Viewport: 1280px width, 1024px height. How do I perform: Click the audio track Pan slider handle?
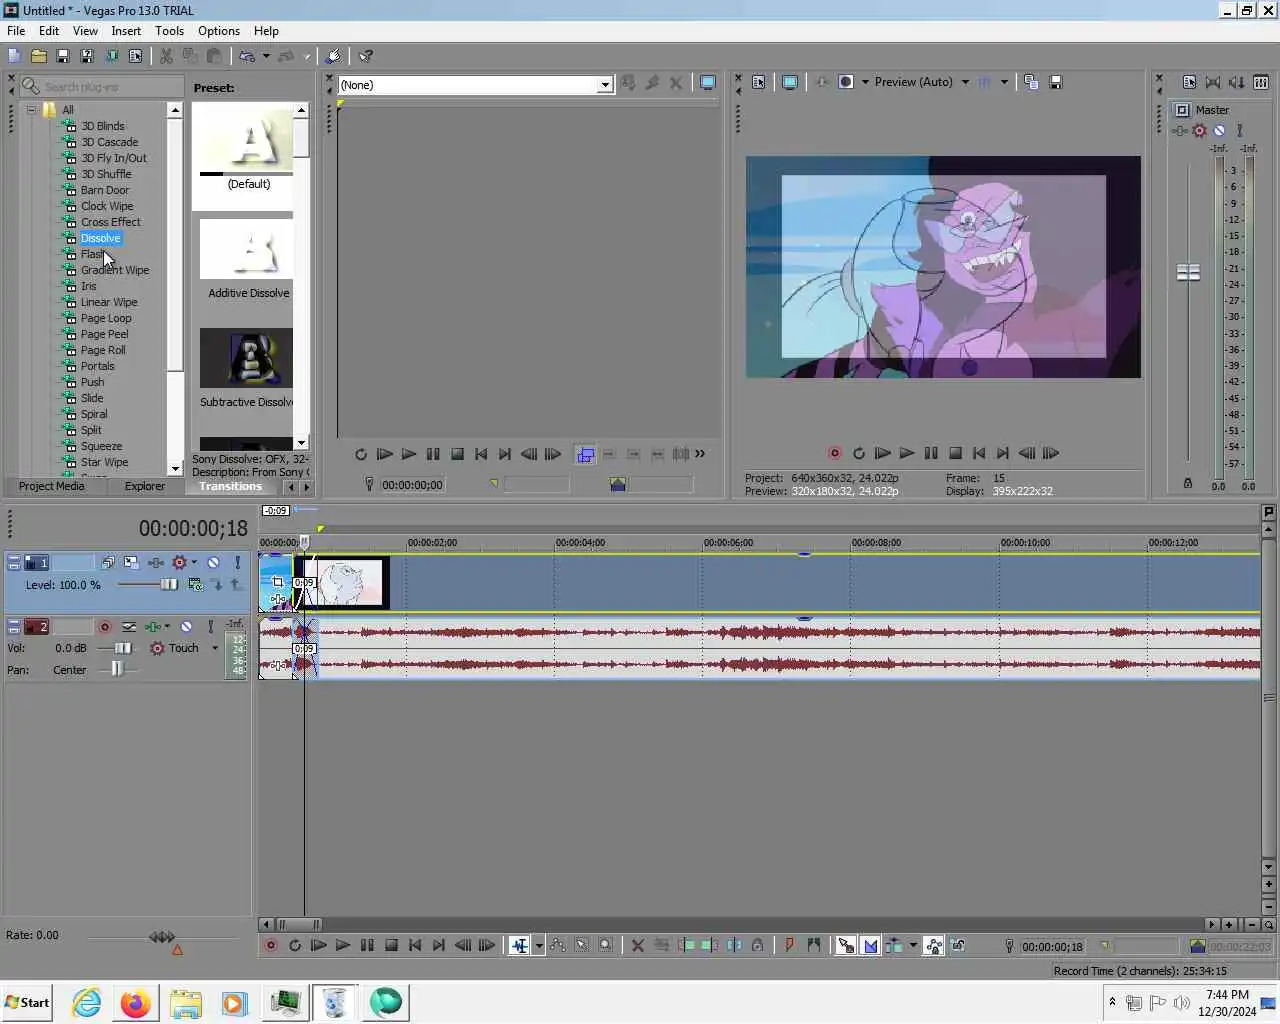click(117, 669)
